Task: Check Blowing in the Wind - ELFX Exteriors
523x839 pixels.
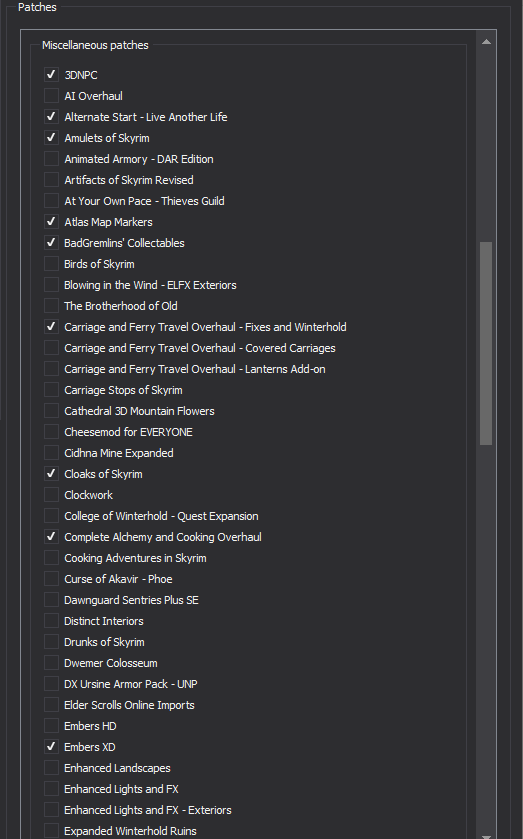Action: [51, 285]
